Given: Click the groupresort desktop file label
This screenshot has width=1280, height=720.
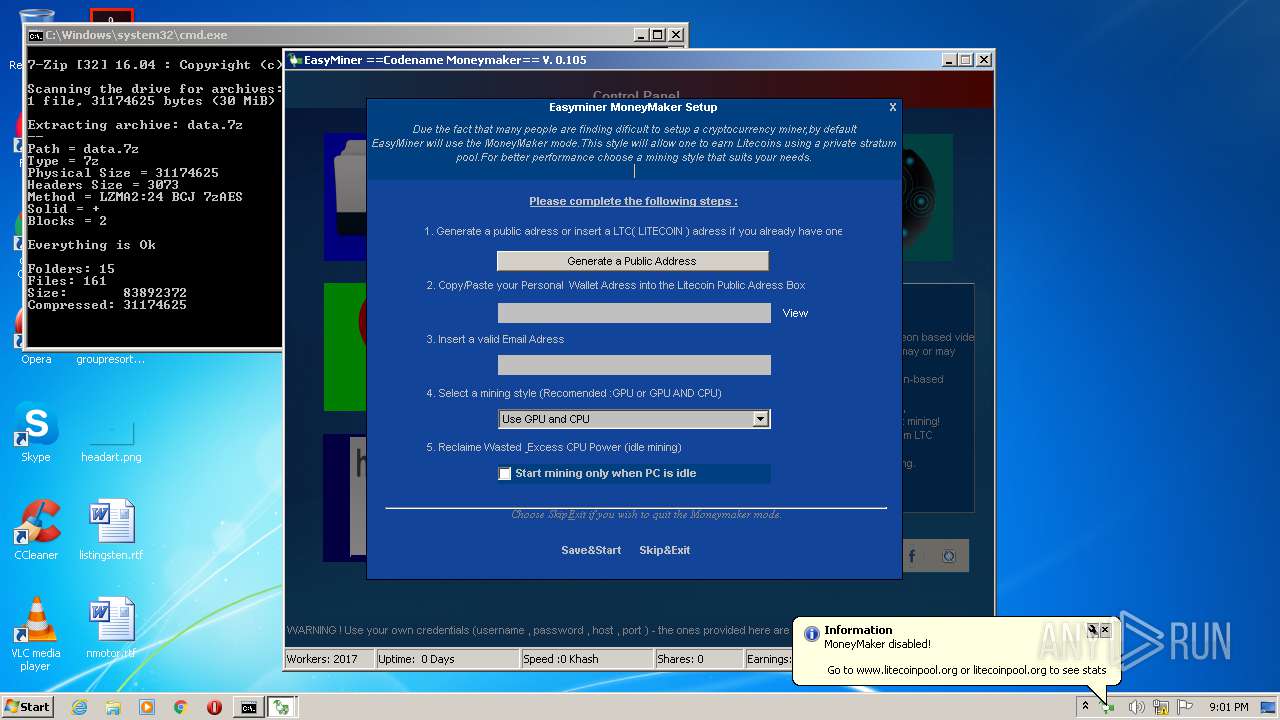Looking at the screenshot, I should click(x=111, y=359).
